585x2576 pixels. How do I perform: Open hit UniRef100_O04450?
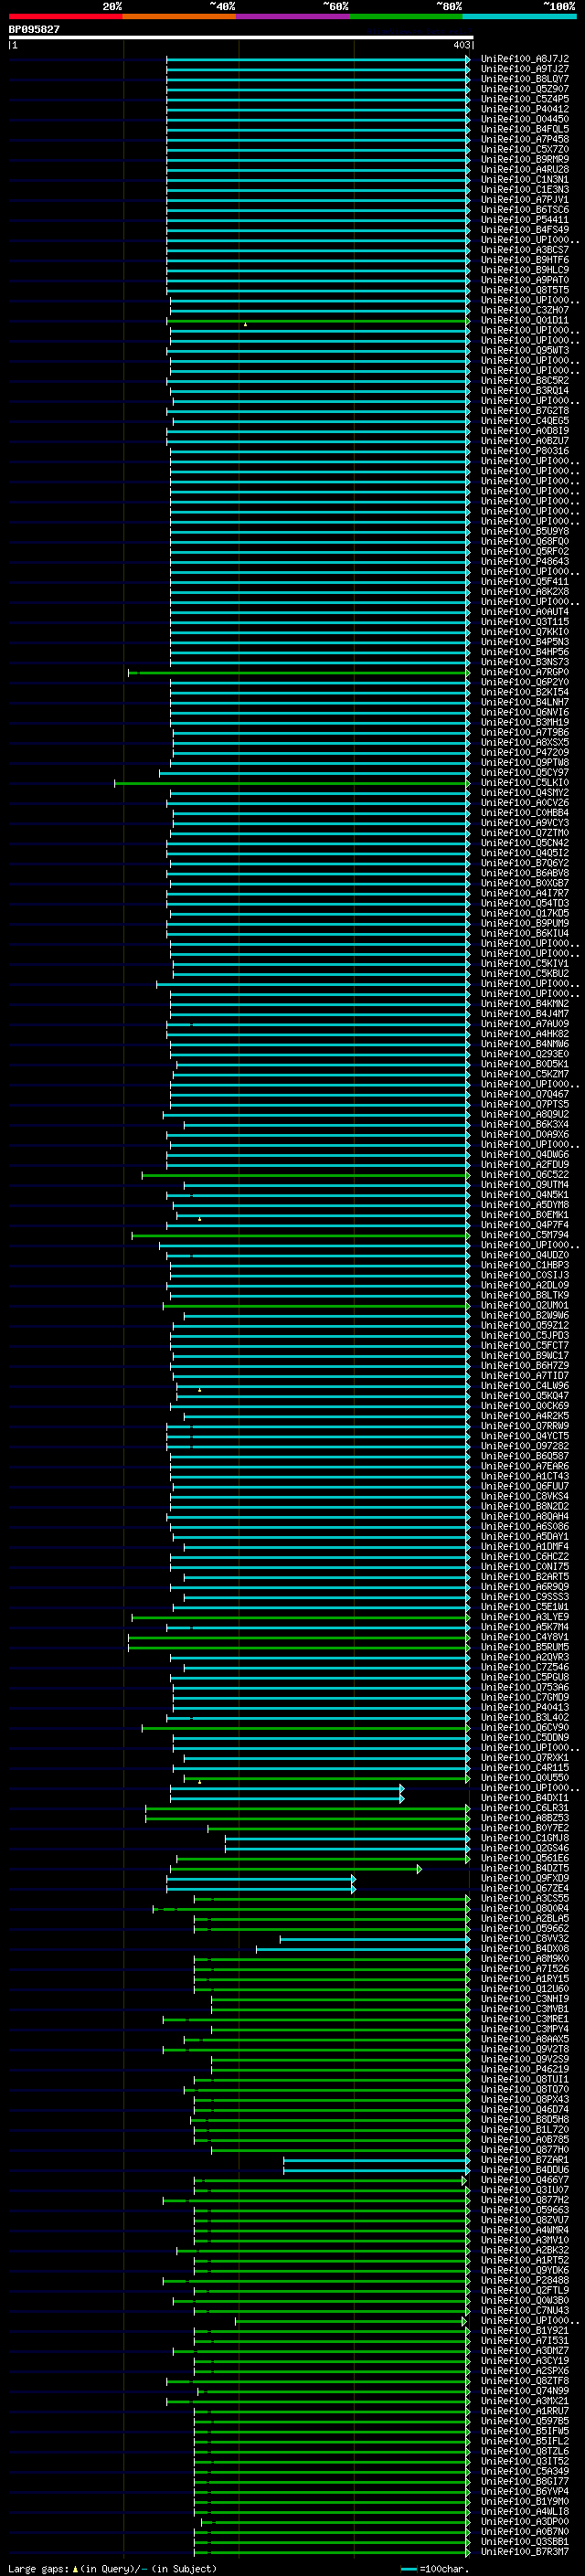[x=525, y=119]
